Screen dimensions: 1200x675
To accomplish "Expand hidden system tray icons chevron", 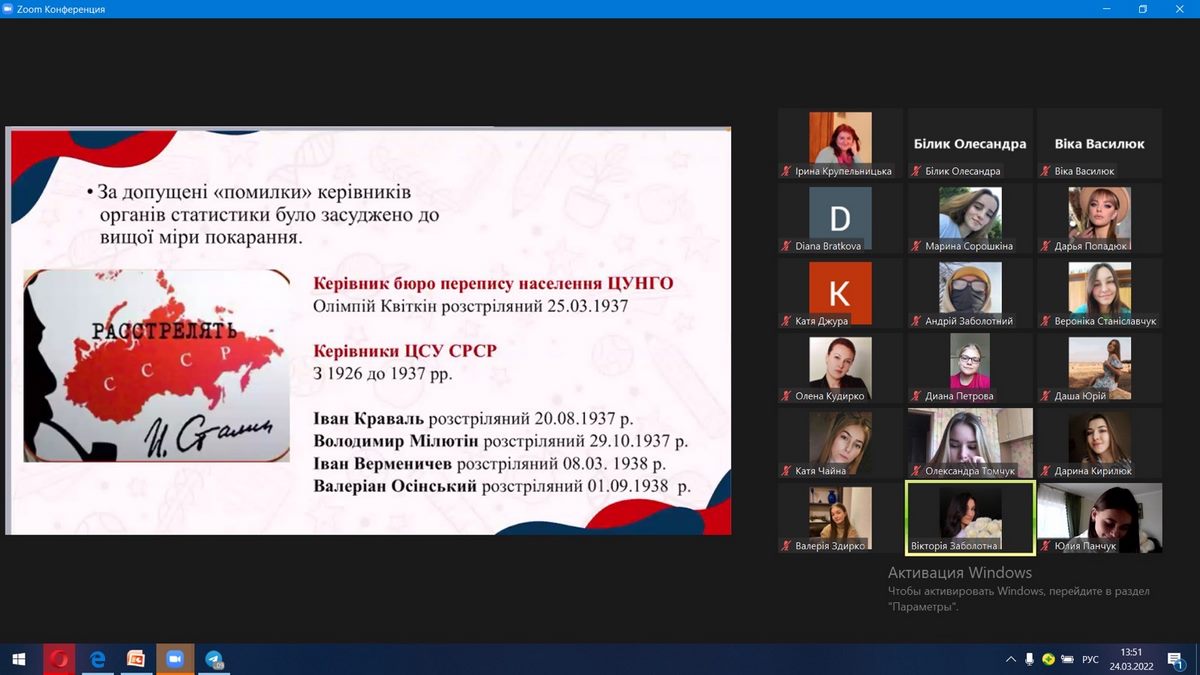I will [1011, 659].
